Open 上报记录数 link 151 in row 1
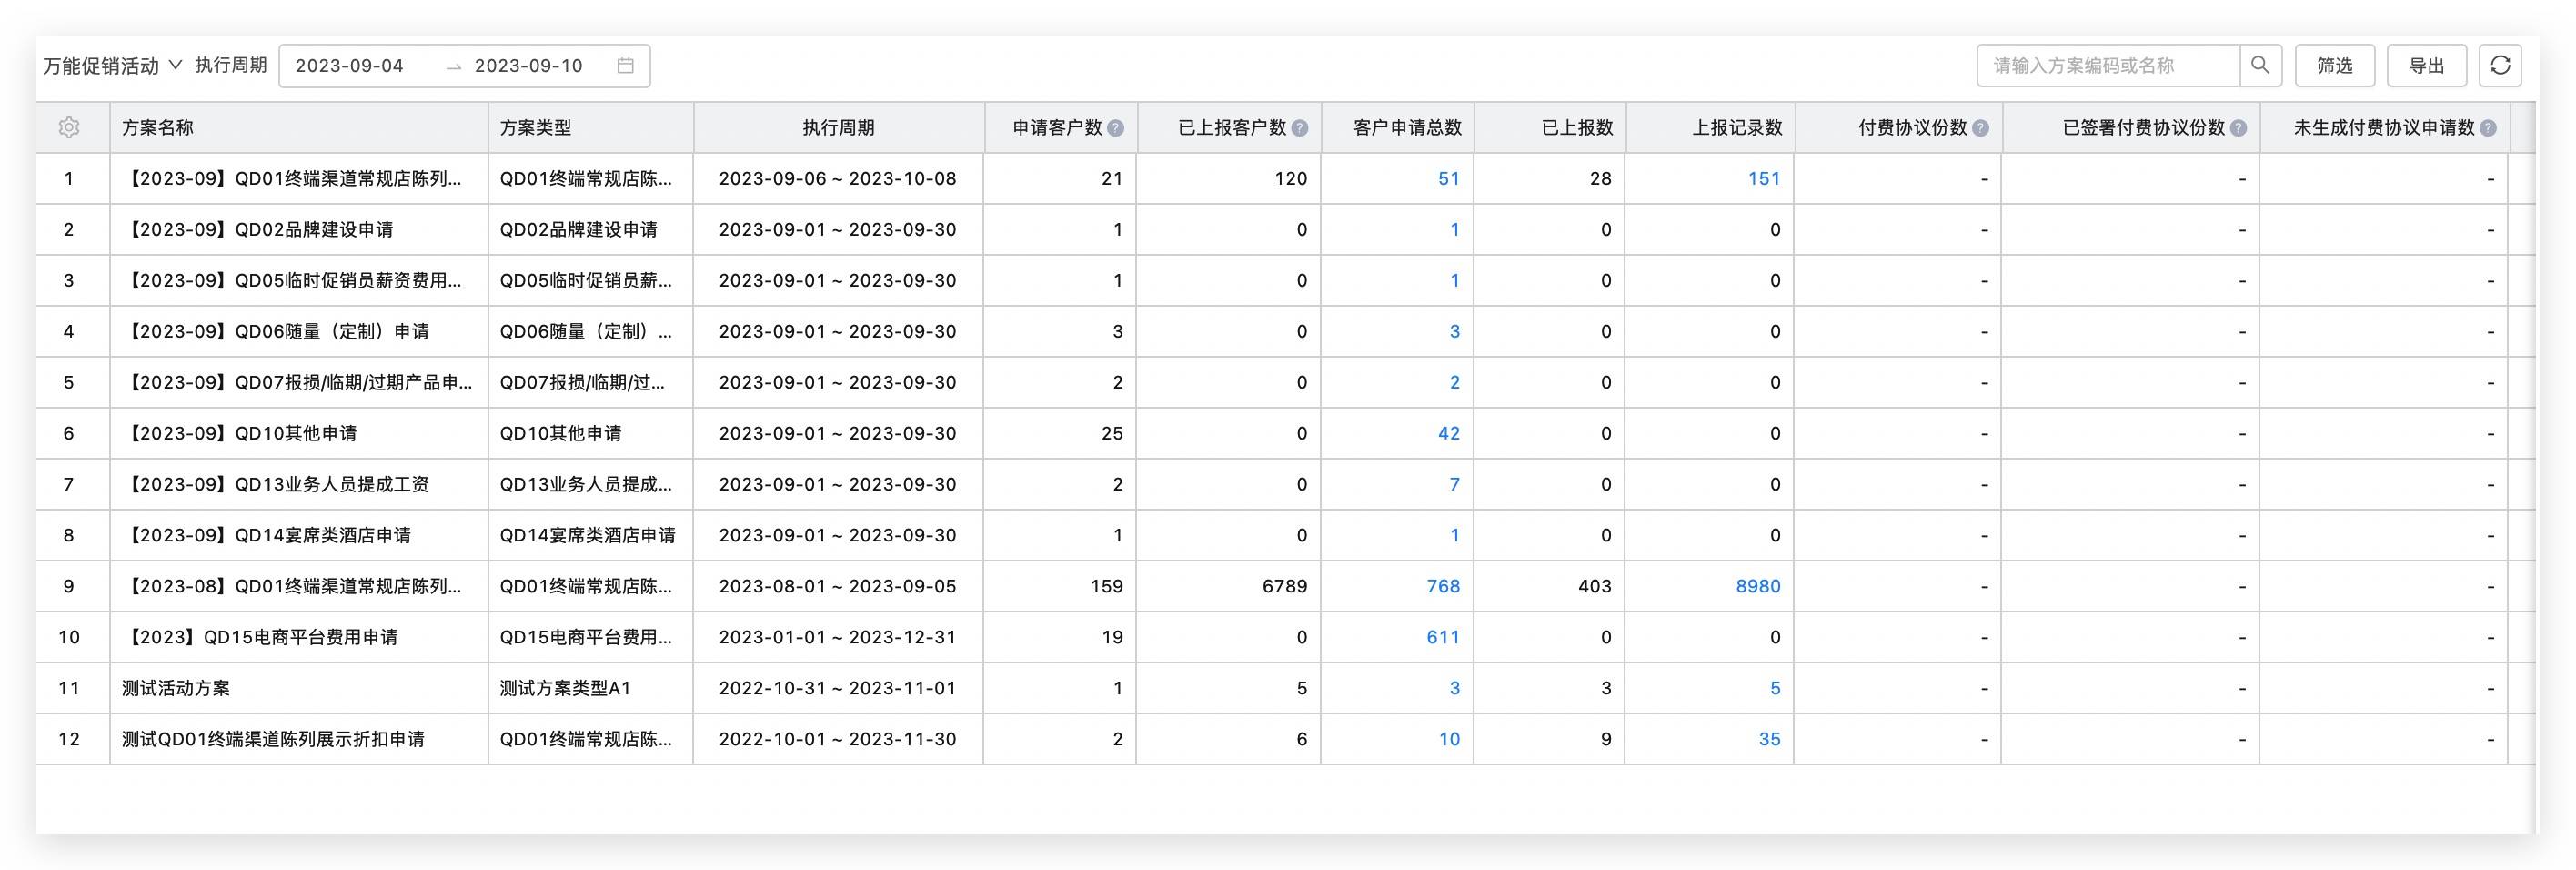 1764,178
